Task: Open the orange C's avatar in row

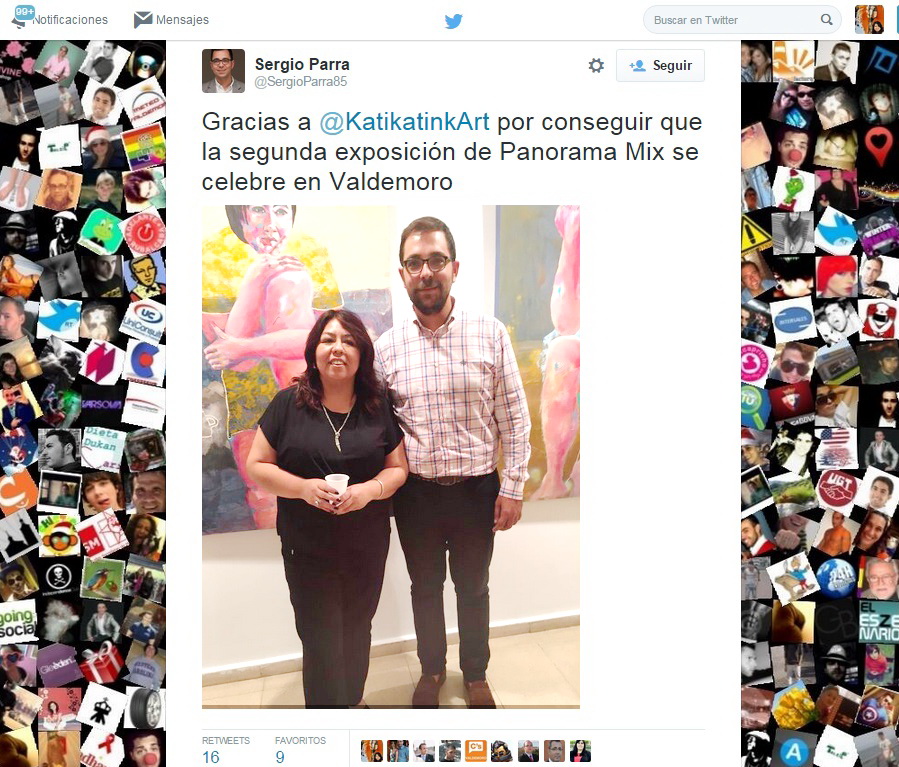Action: (x=476, y=751)
